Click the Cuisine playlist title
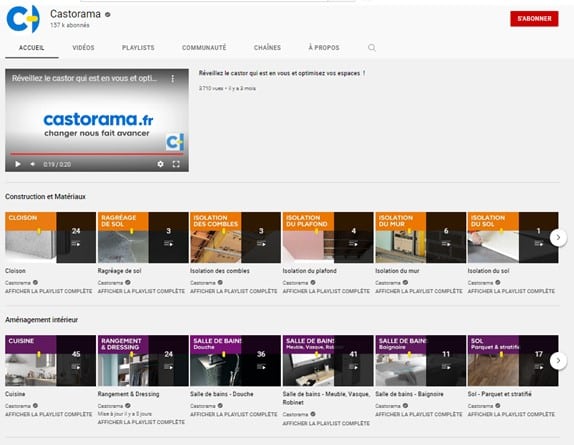574x445 pixels. (15, 394)
